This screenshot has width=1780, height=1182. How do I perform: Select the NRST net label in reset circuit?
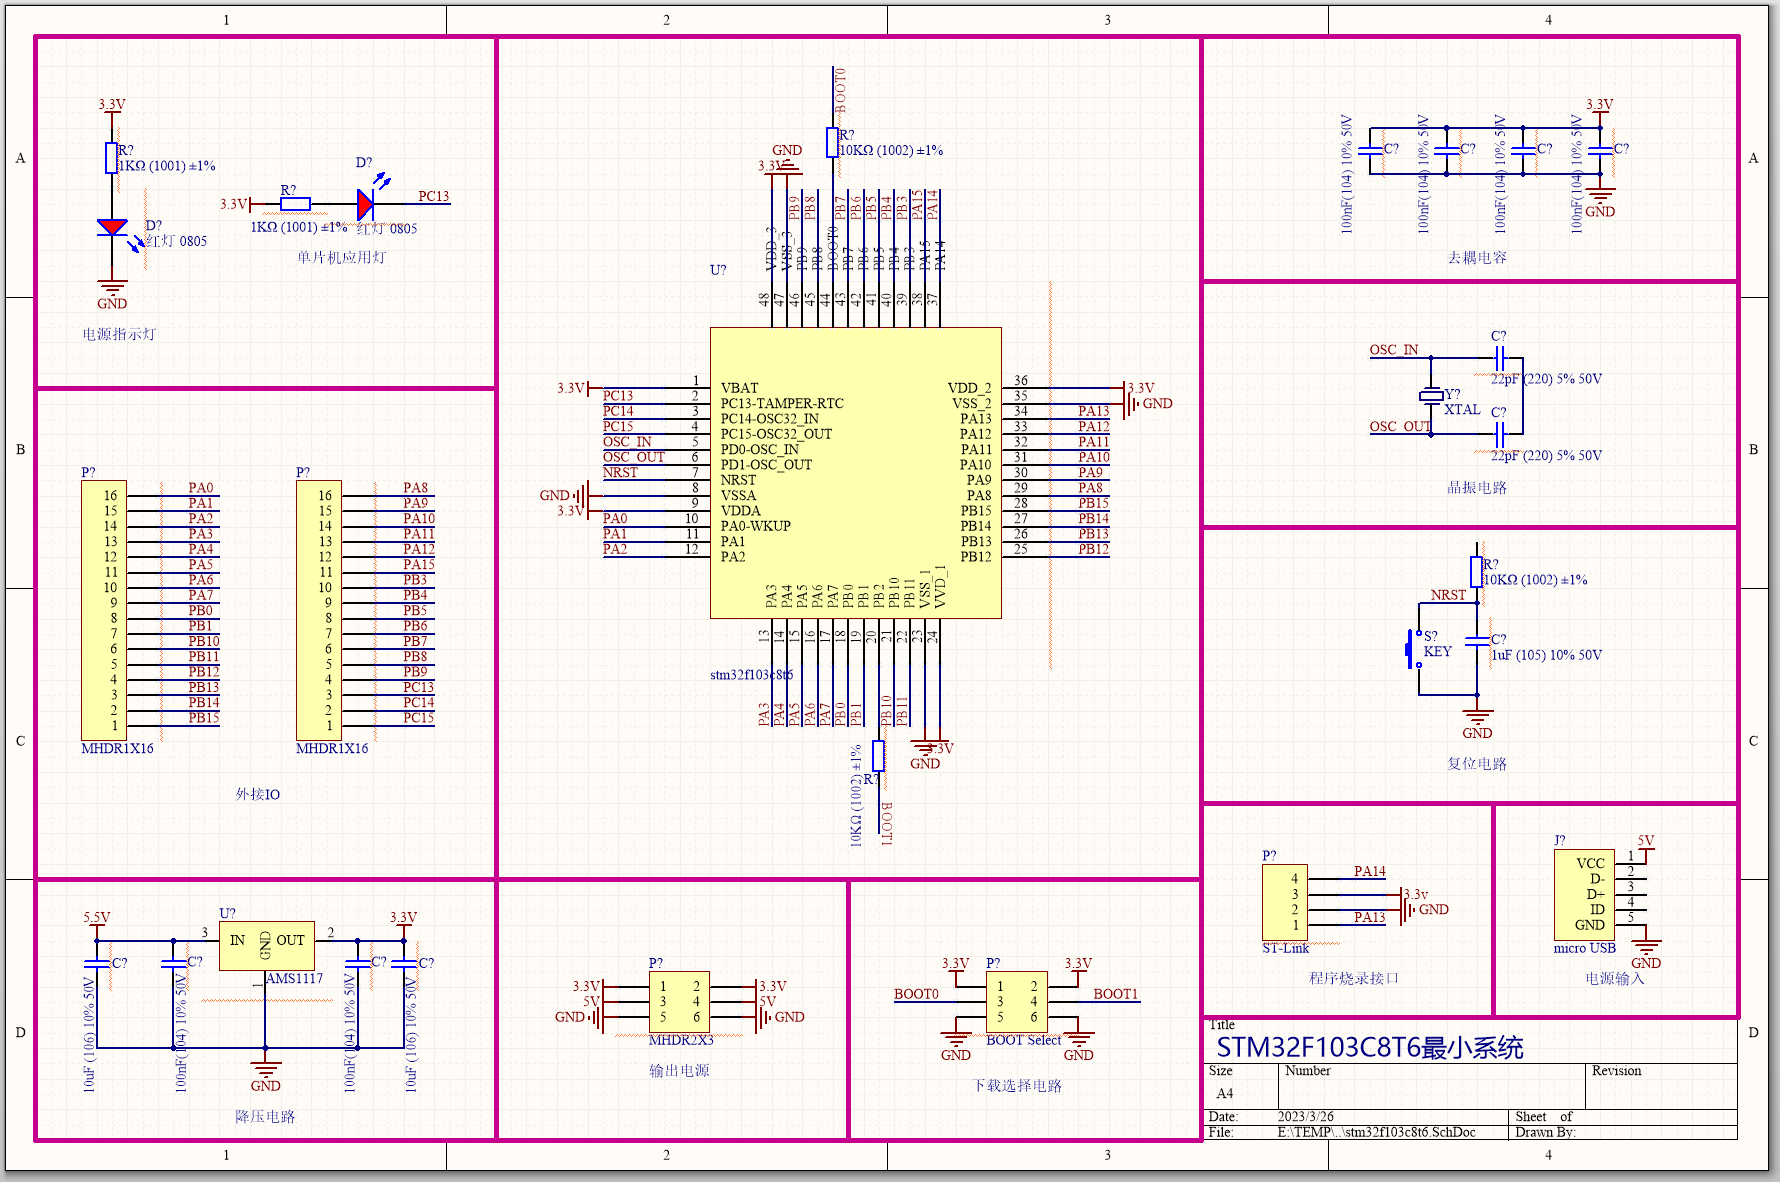[1448, 595]
